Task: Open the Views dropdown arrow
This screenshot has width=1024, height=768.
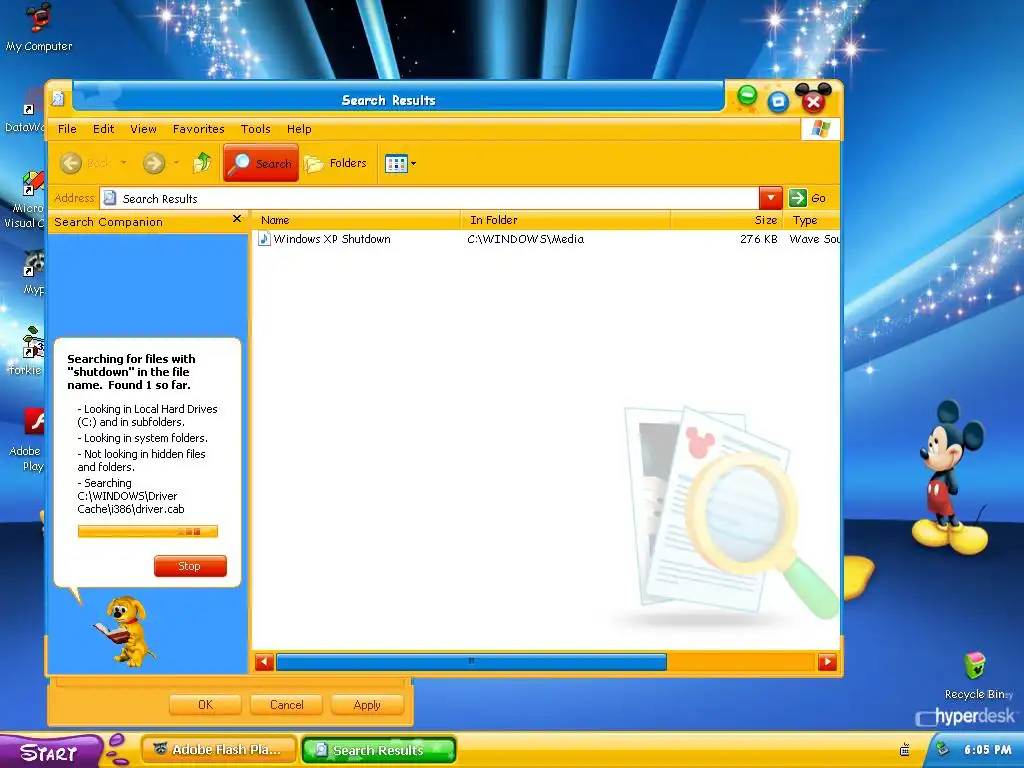Action: click(x=413, y=163)
